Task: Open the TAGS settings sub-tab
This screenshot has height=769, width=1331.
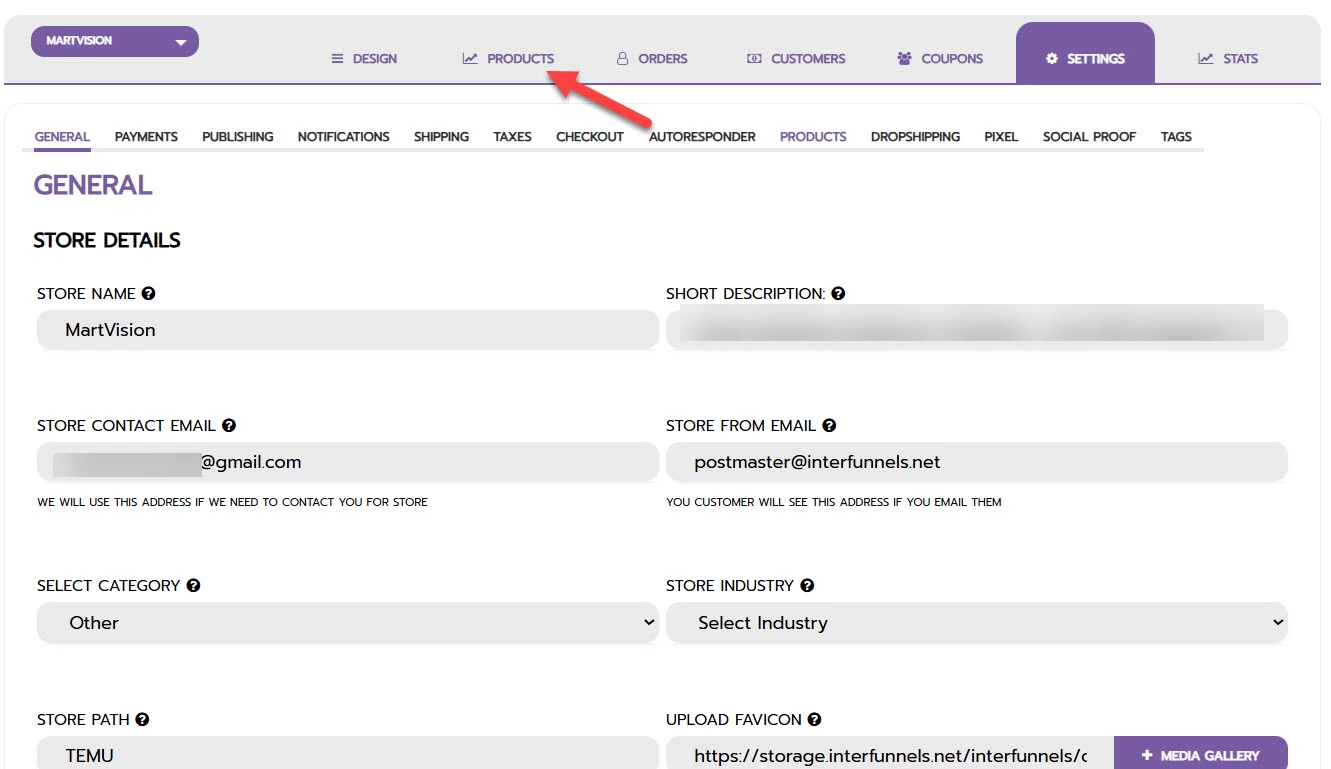Action: [x=1176, y=137]
